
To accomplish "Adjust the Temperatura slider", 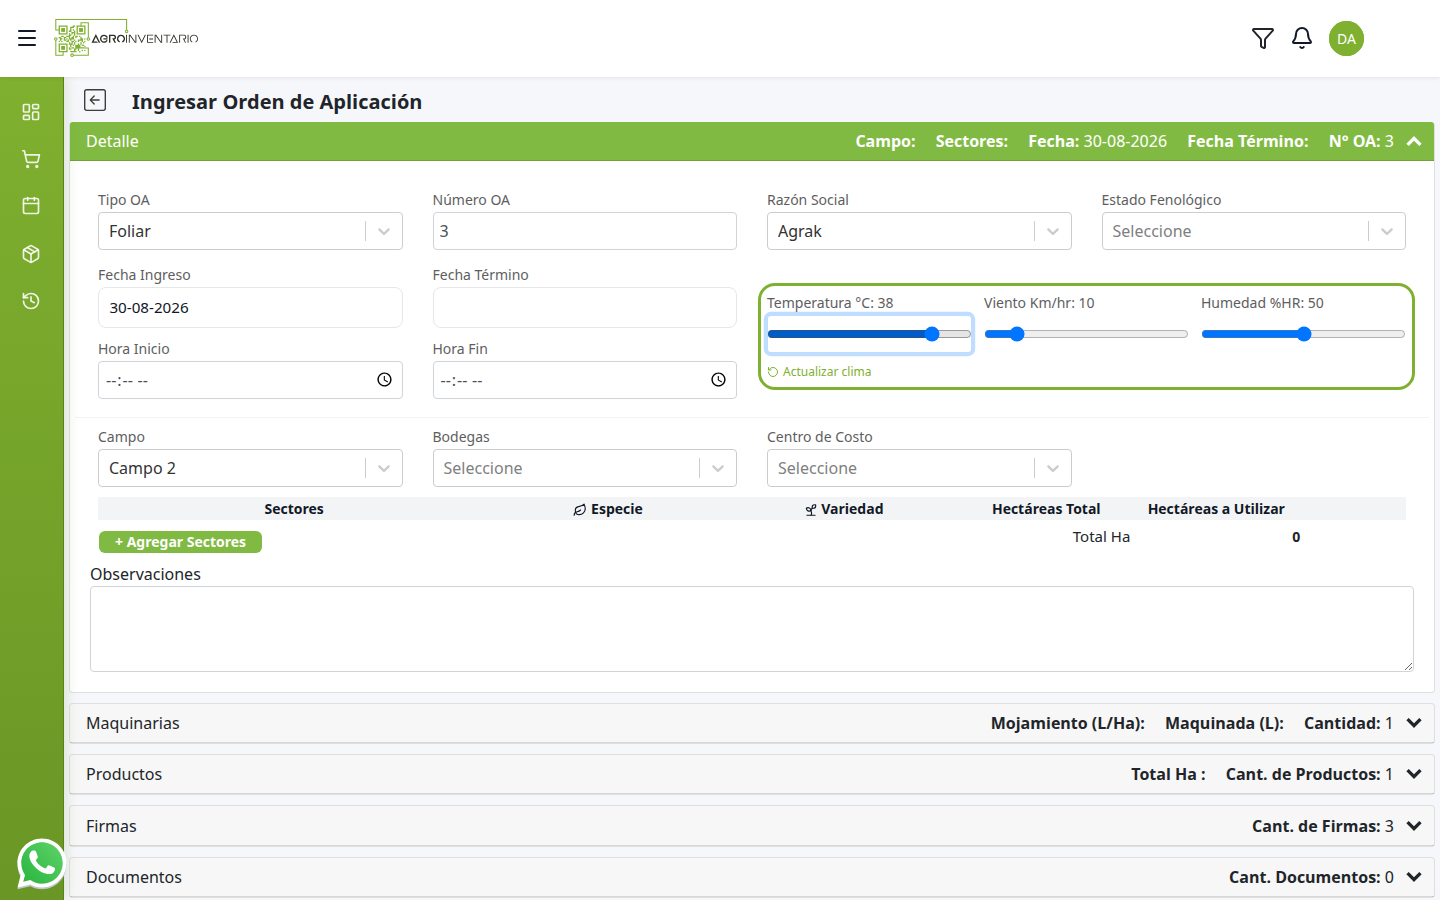I will click(869, 334).
